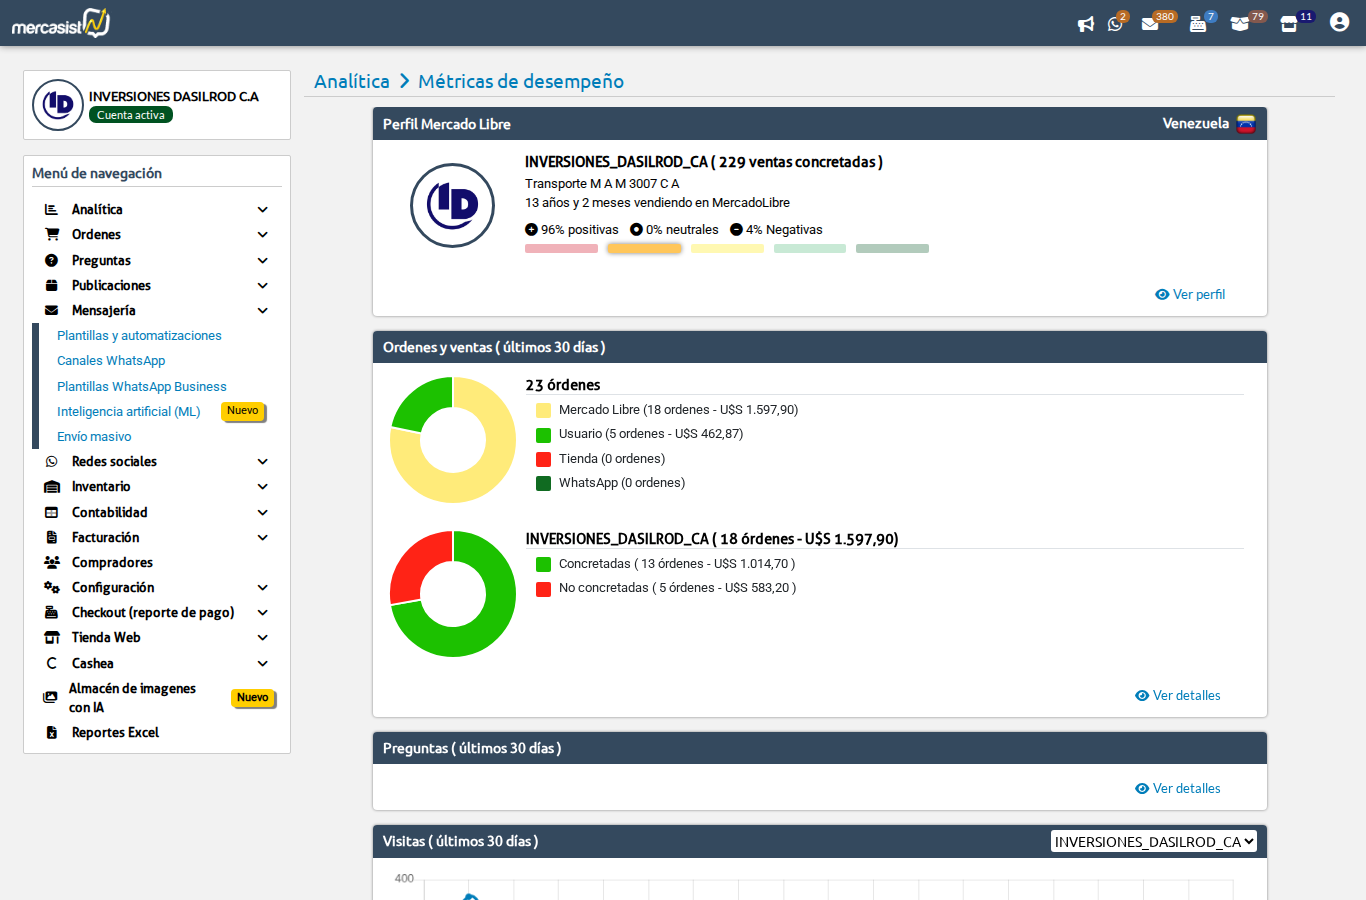The width and height of the screenshot is (1366, 900).
Task: Click Ver detalles in Preguntas panel
Action: click(x=1178, y=788)
